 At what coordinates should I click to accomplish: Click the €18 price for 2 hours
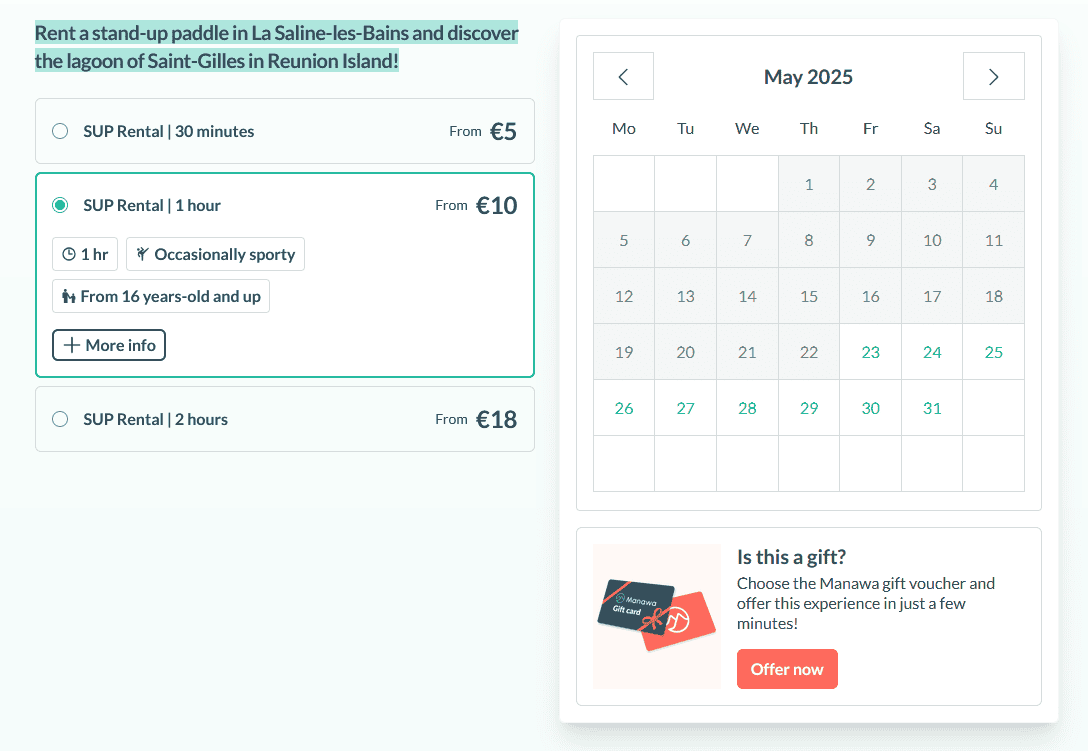click(x=496, y=419)
